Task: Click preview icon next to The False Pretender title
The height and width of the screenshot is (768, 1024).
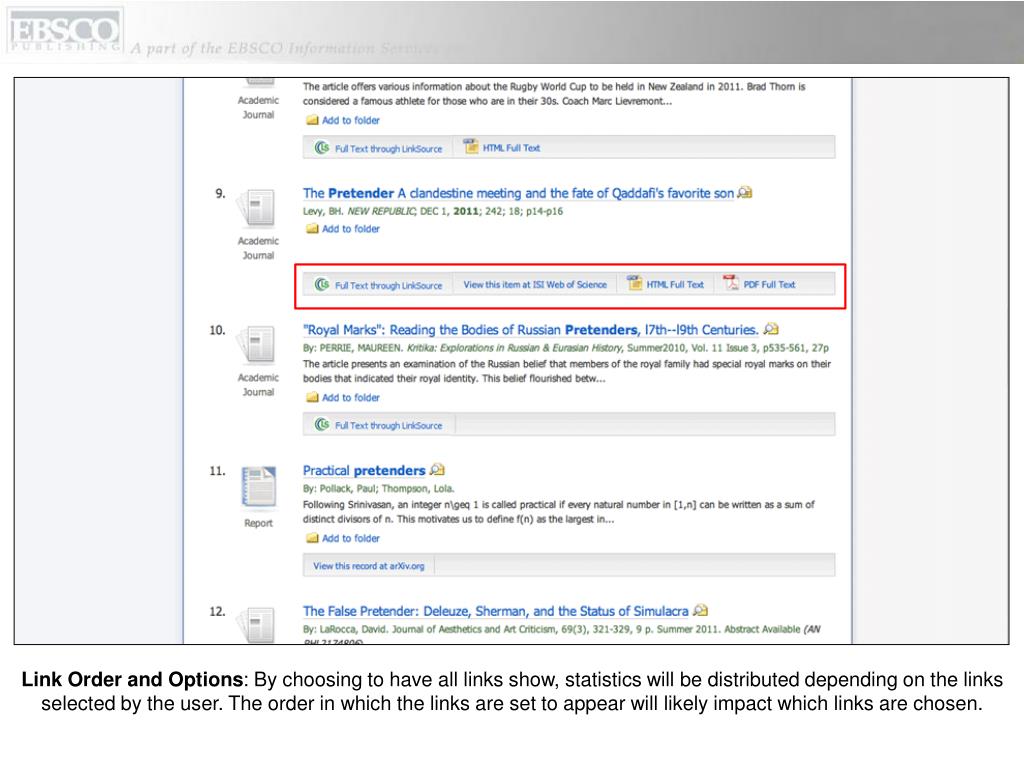Action: coord(700,610)
